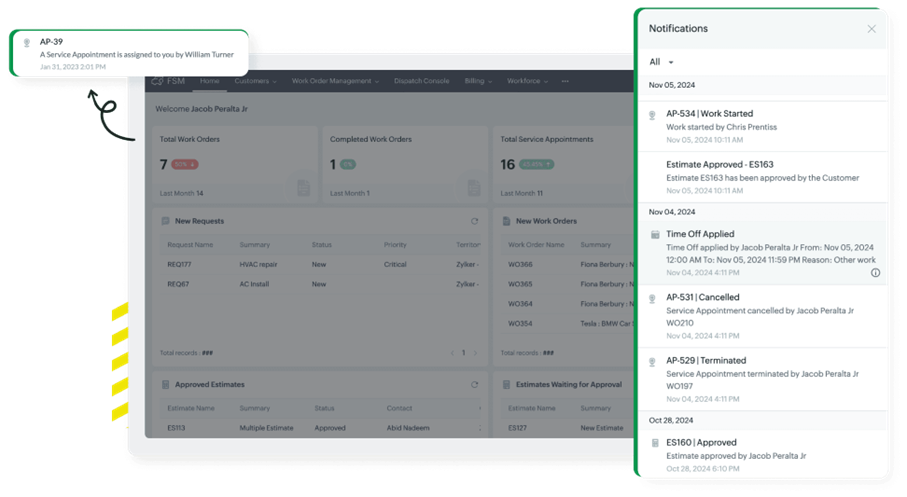Screen dimensions: 907x497
Task: Open work order WO366
Action: coord(520,265)
